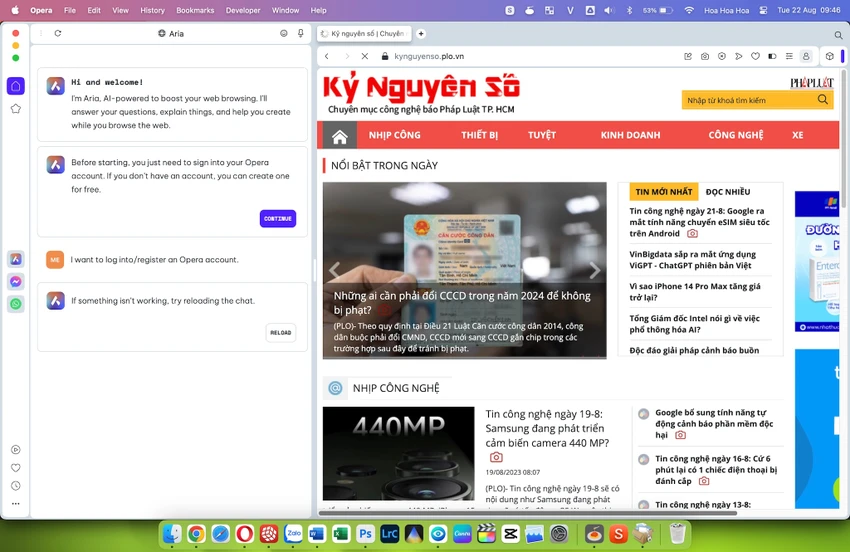Click the site home icon in red navigation bar
Image resolution: width=850 pixels, height=552 pixels.
click(x=339, y=136)
